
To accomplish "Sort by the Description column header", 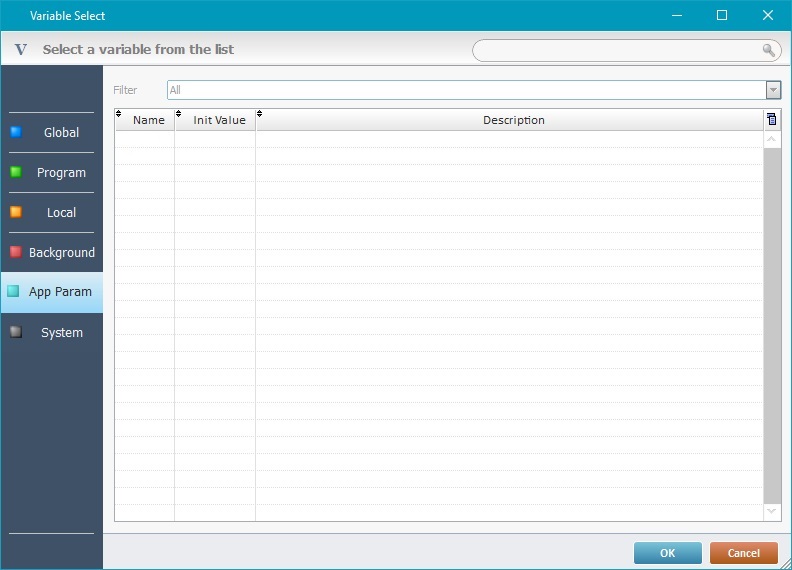I will 513,120.
